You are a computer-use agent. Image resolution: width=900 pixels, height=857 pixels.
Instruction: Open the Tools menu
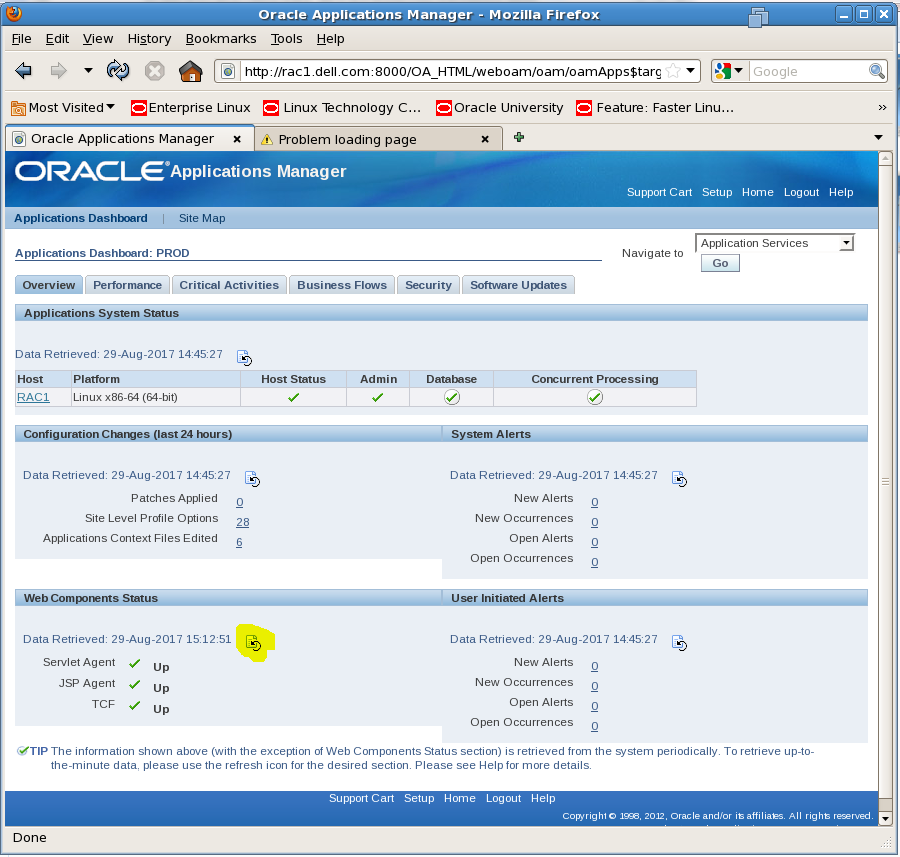click(286, 39)
